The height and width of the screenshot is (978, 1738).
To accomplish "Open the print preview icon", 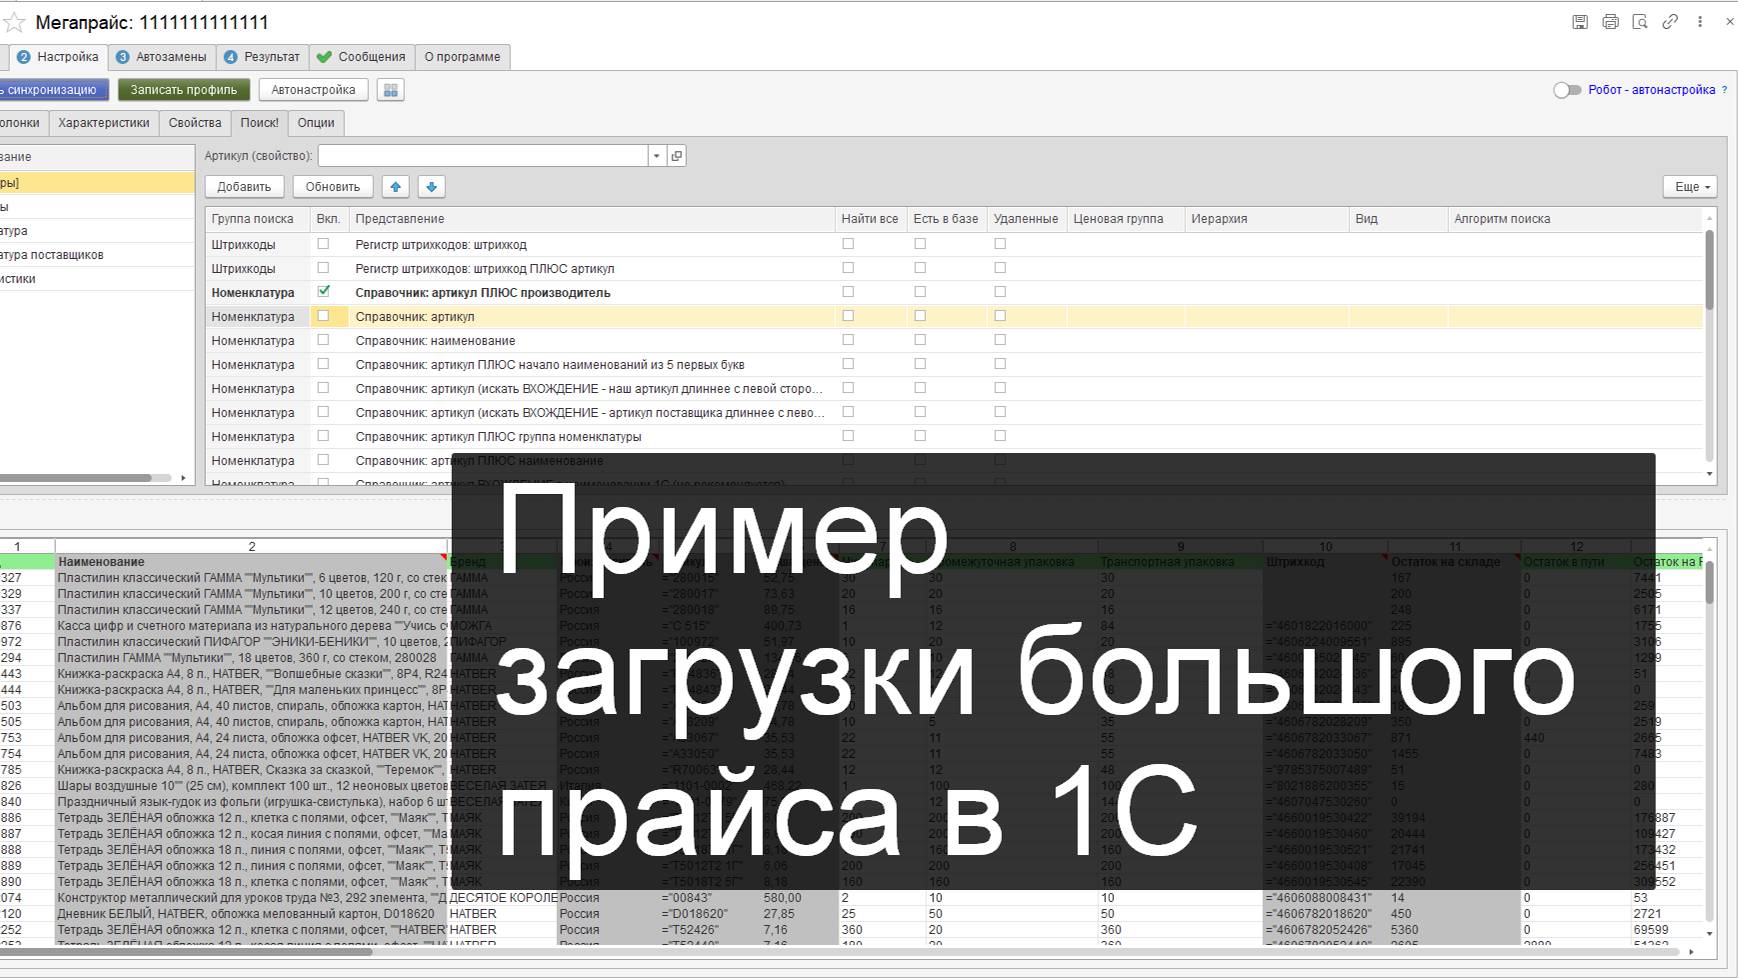I will pyautogui.click(x=1640, y=22).
